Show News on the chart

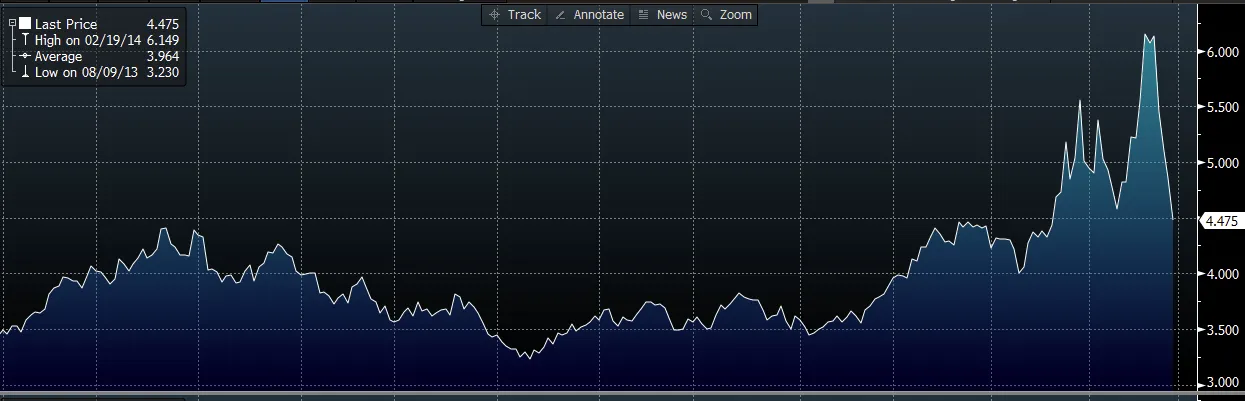pyautogui.click(x=663, y=14)
